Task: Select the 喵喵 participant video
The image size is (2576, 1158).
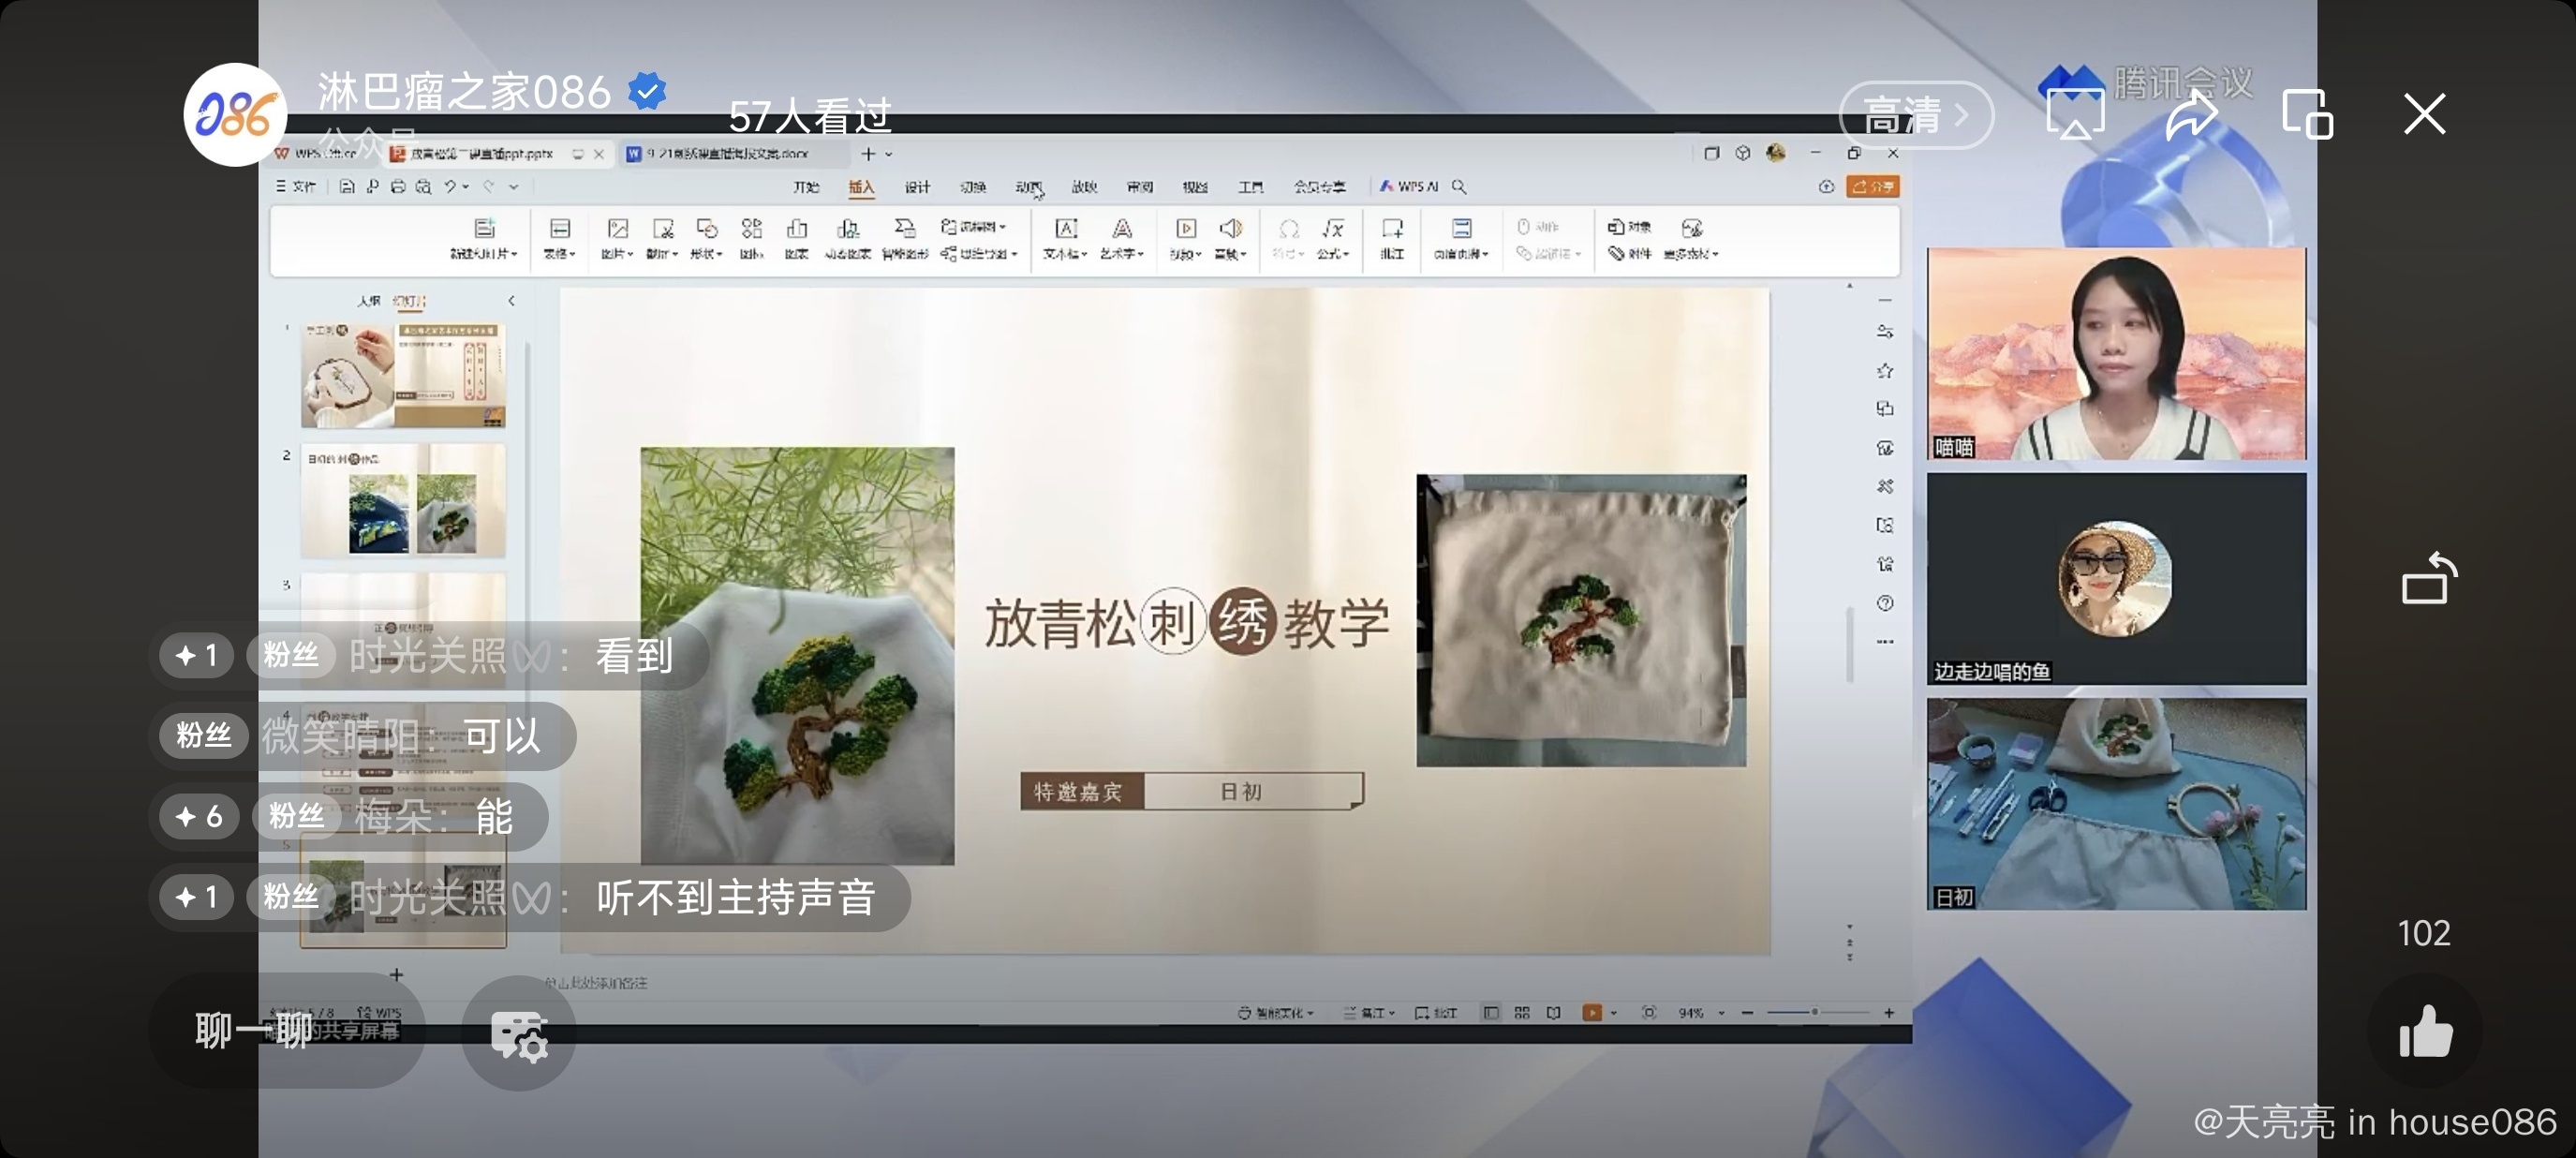Action: (2116, 354)
